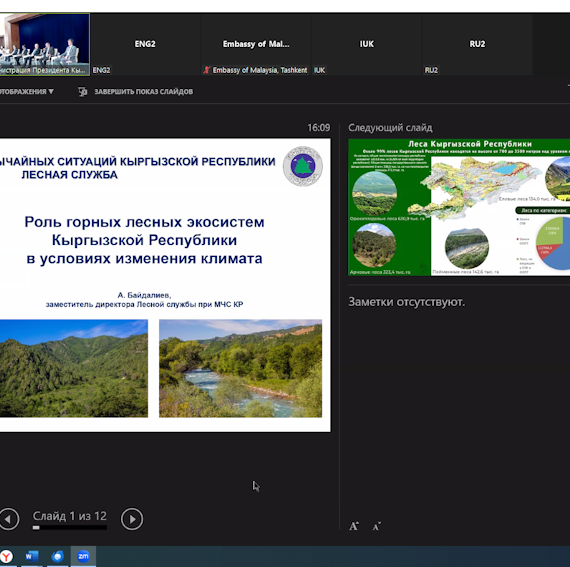Go to the previous slide arrow
This screenshot has width=570, height=567.
(9, 519)
